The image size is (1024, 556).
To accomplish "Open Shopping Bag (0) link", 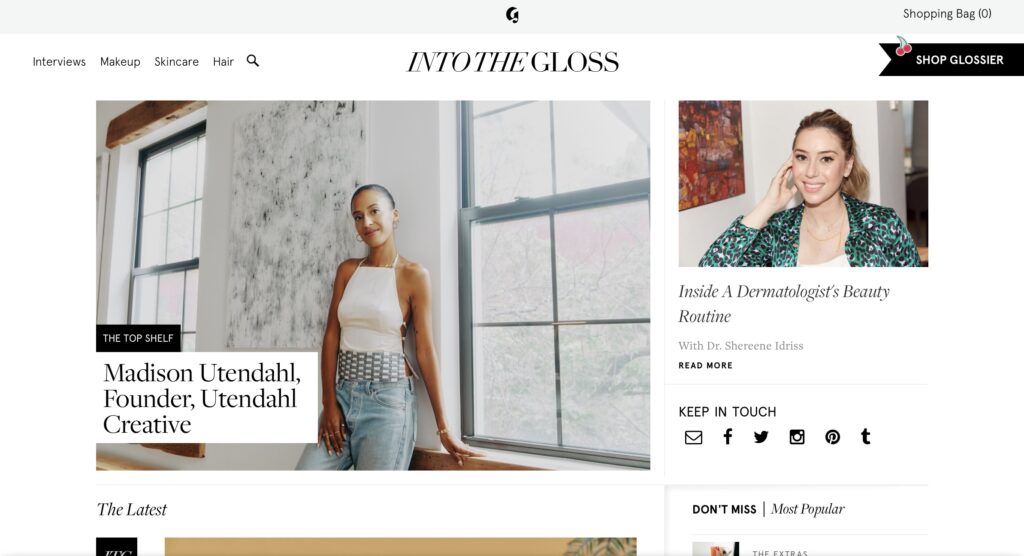I will [947, 14].
